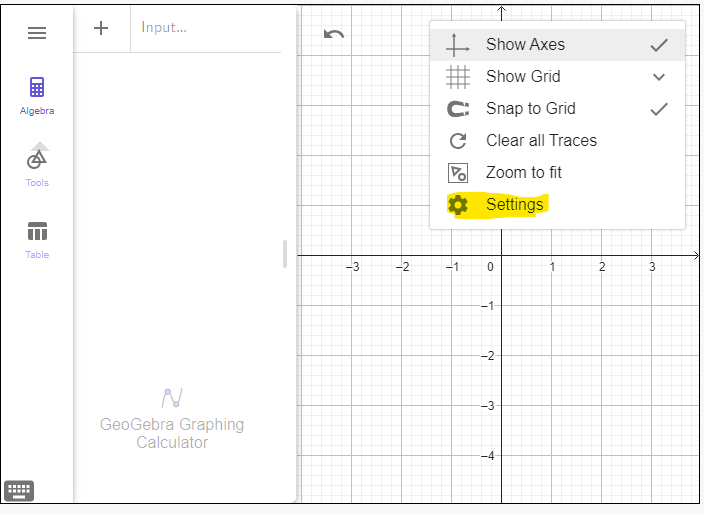The image size is (704, 514).
Task: Click the Input field in Algebra
Action: [x=206, y=28]
